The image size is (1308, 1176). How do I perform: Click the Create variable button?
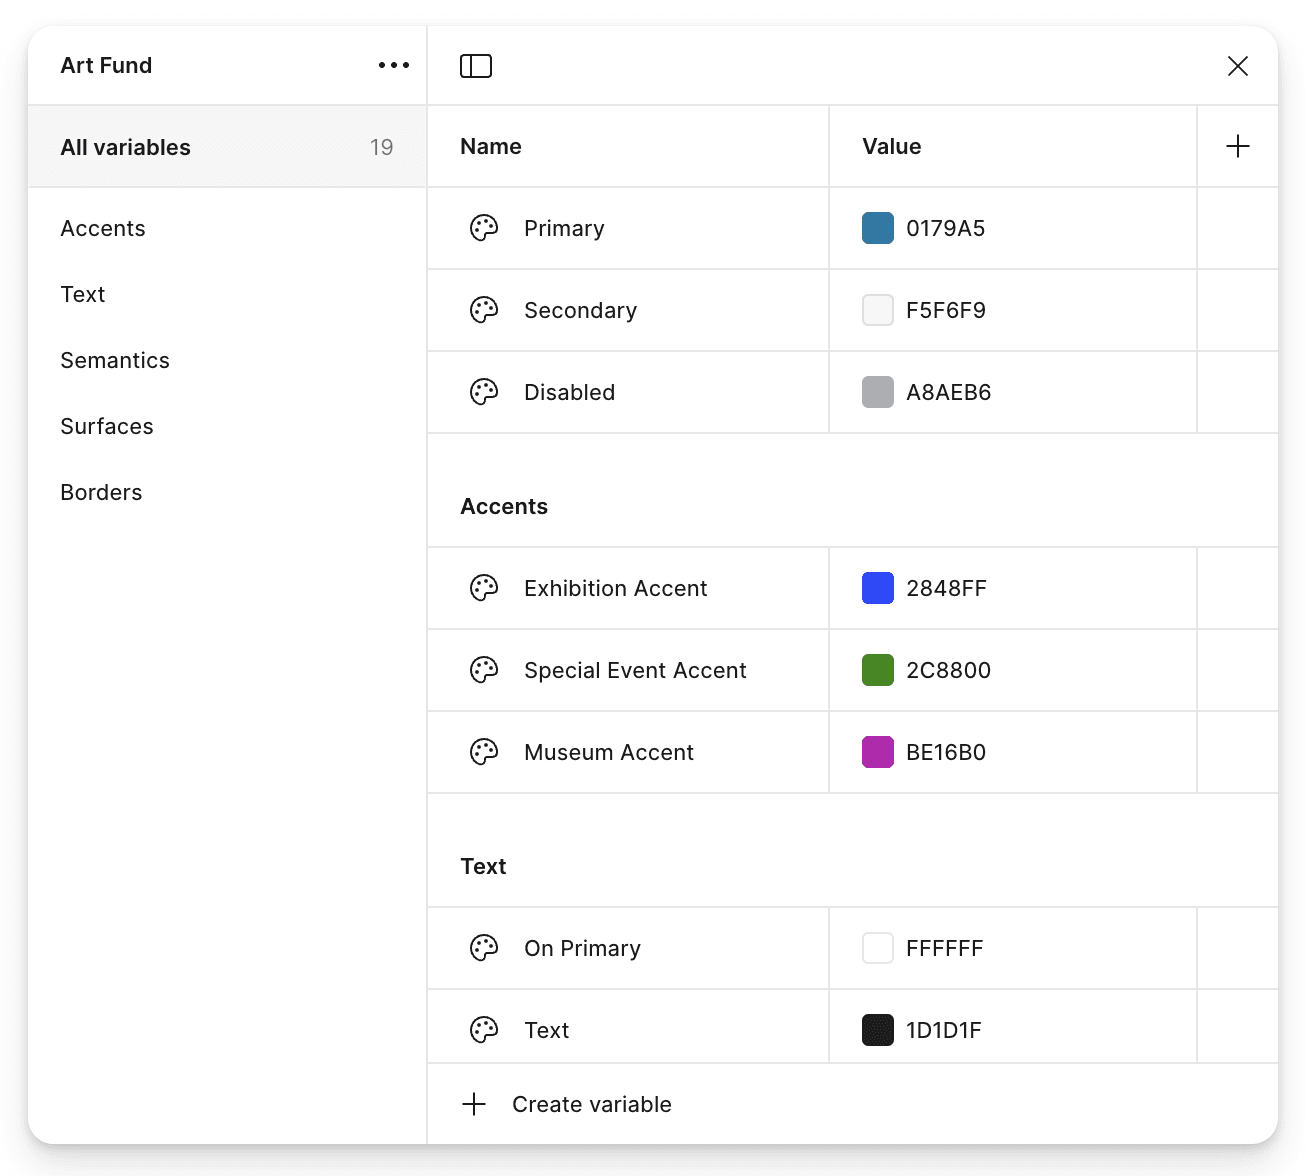click(567, 1104)
